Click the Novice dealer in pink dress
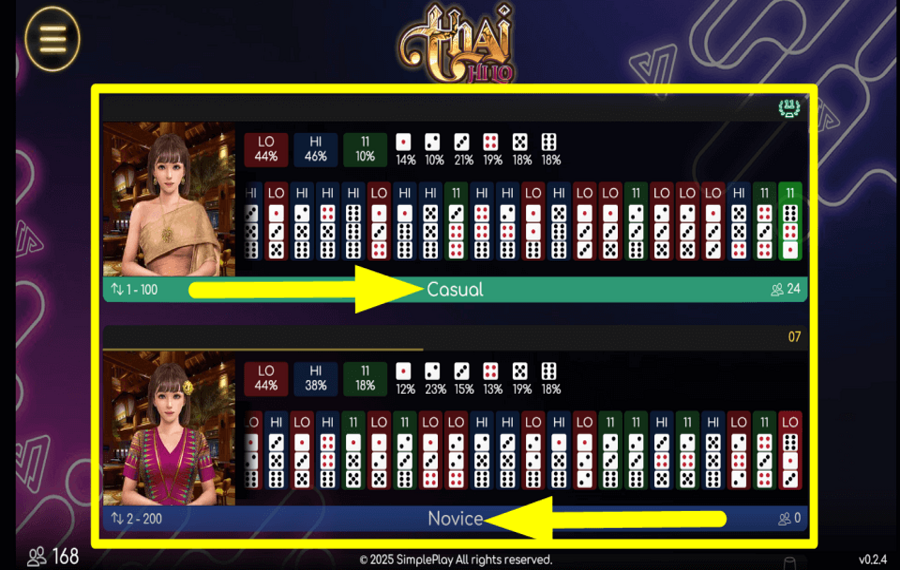This screenshot has height=570, width=900. click(169, 428)
